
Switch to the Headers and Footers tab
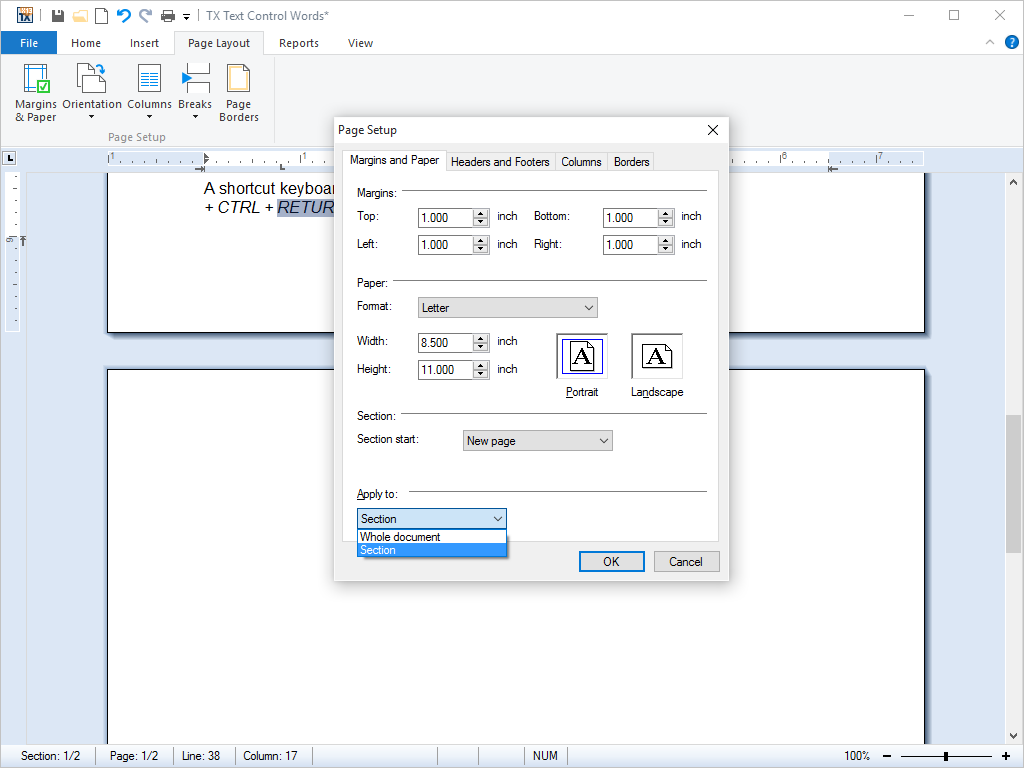(501, 161)
